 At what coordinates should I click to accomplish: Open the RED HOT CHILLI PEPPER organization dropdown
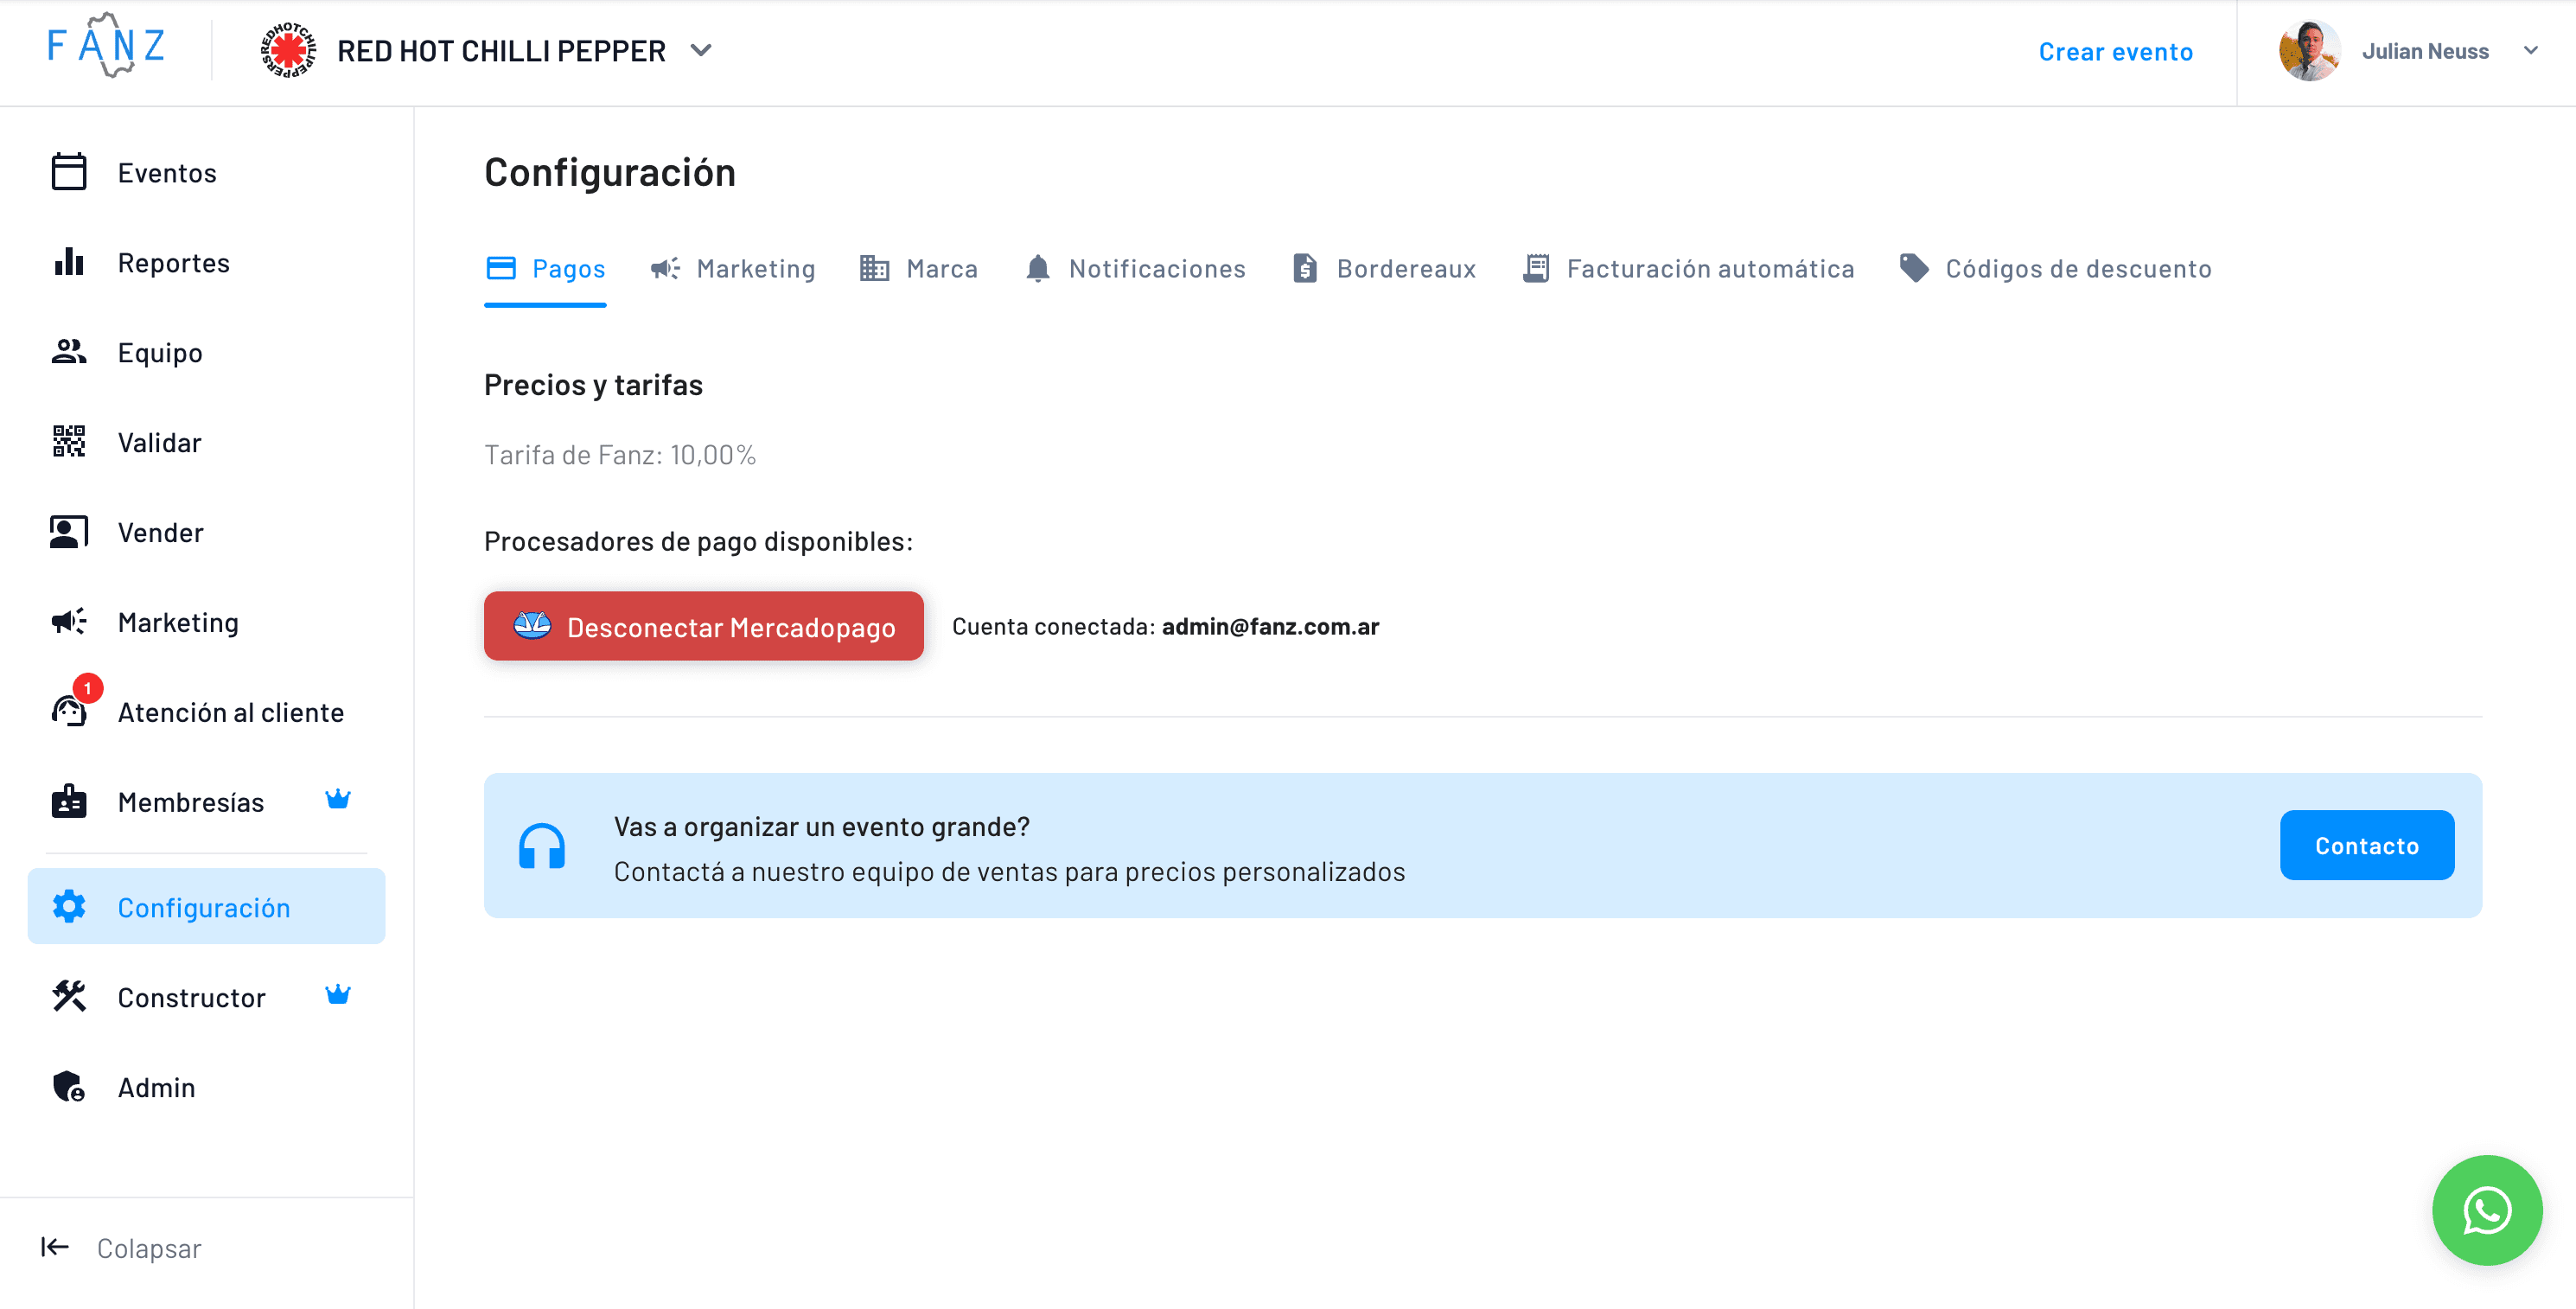point(700,50)
